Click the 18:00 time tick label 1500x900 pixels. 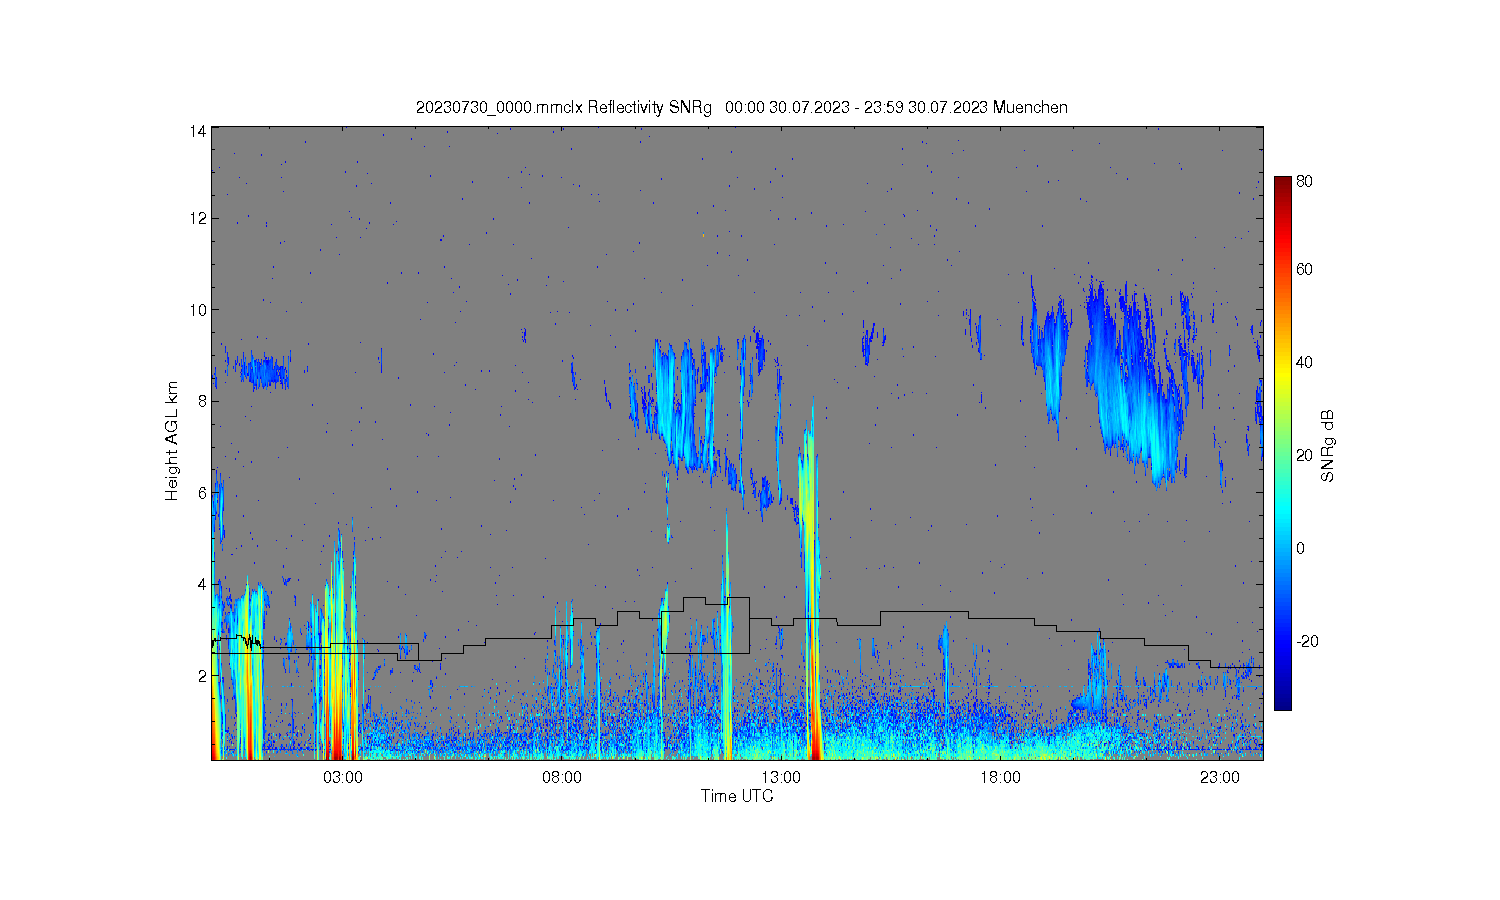click(1000, 778)
